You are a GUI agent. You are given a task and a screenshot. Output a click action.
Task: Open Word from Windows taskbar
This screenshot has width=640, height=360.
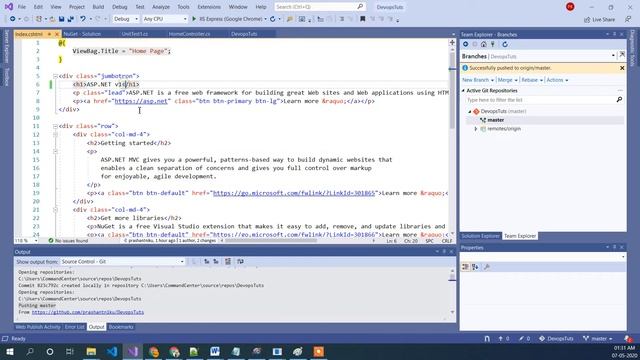215,351
